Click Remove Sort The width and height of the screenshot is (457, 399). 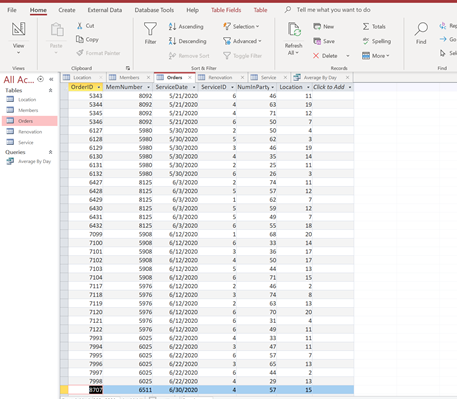click(x=189, y=56)
